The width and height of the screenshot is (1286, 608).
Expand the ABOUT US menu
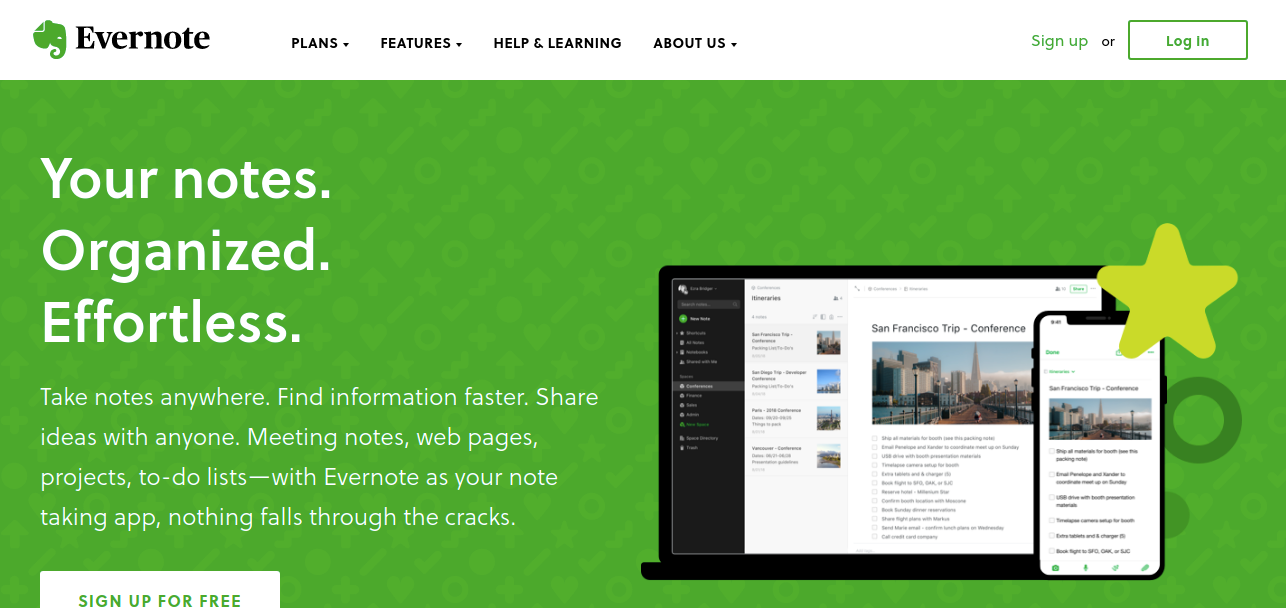point(695,43)
